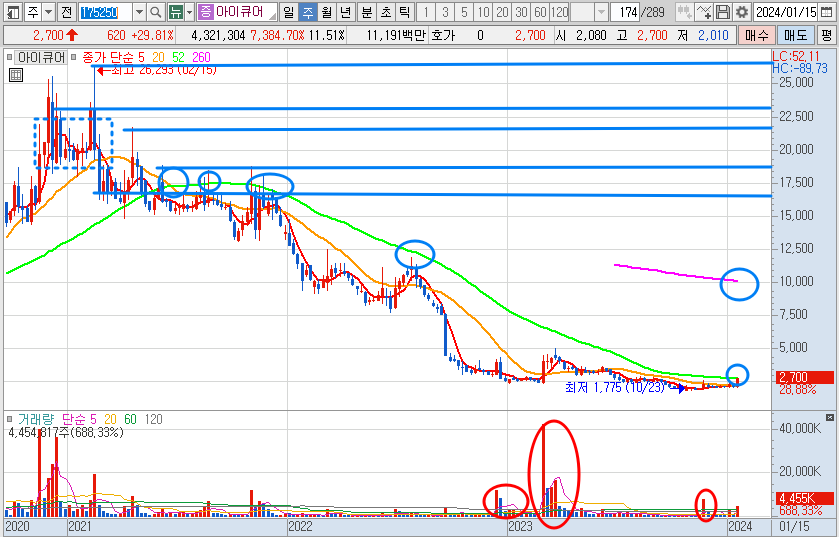839x537 pixels.
Task: Open stock search with magnifier icon
Action: click(155, 12)
